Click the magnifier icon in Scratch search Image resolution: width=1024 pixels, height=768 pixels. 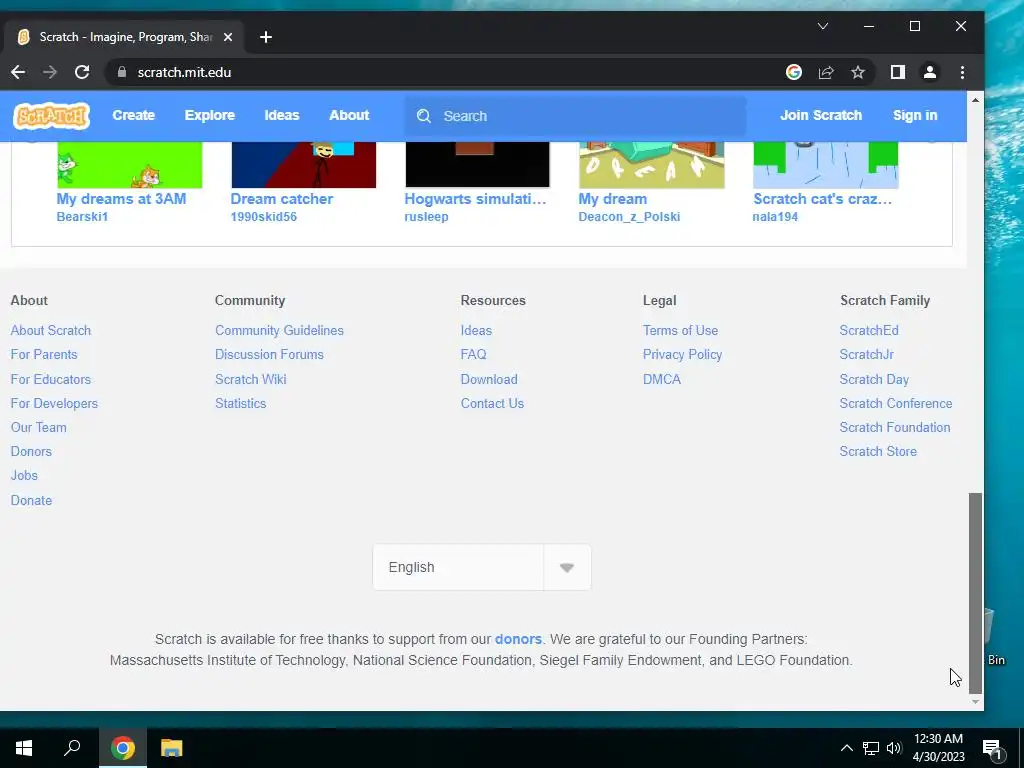coord(424,116)
